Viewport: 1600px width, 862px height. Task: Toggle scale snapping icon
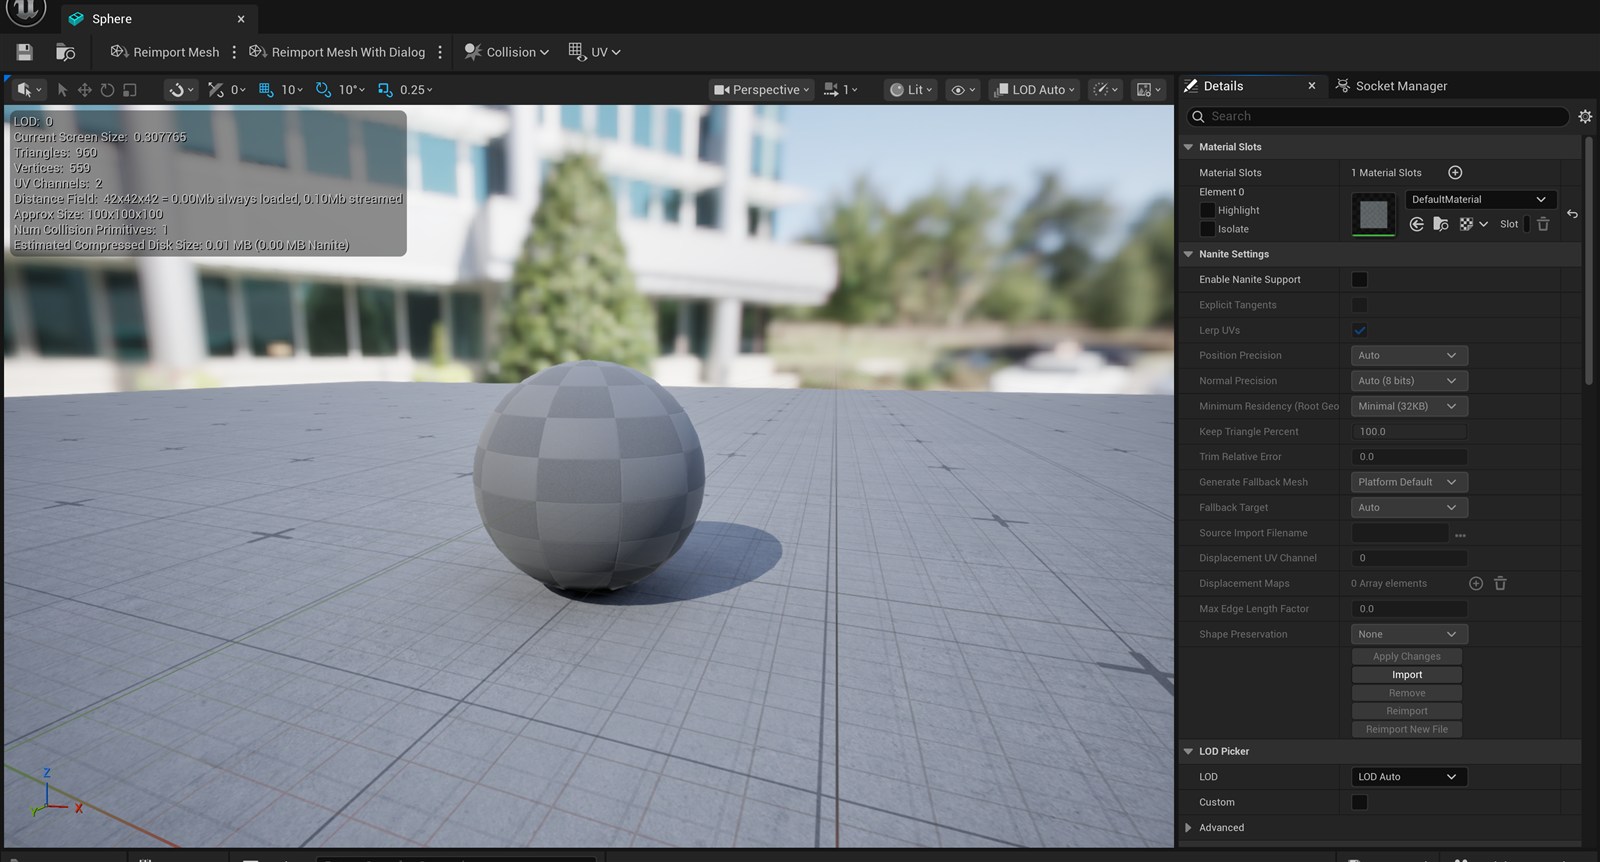point(385,90)
